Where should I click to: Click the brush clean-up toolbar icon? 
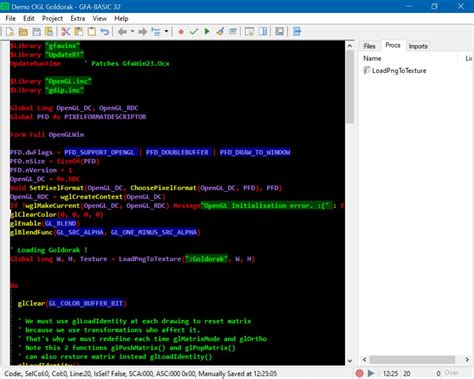[x=220, y=32]
